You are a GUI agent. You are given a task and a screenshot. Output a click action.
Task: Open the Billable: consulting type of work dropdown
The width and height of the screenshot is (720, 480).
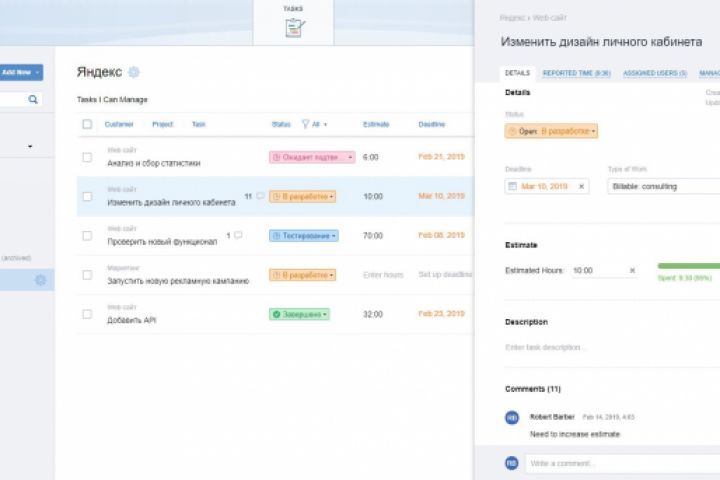tap(664, 186)
